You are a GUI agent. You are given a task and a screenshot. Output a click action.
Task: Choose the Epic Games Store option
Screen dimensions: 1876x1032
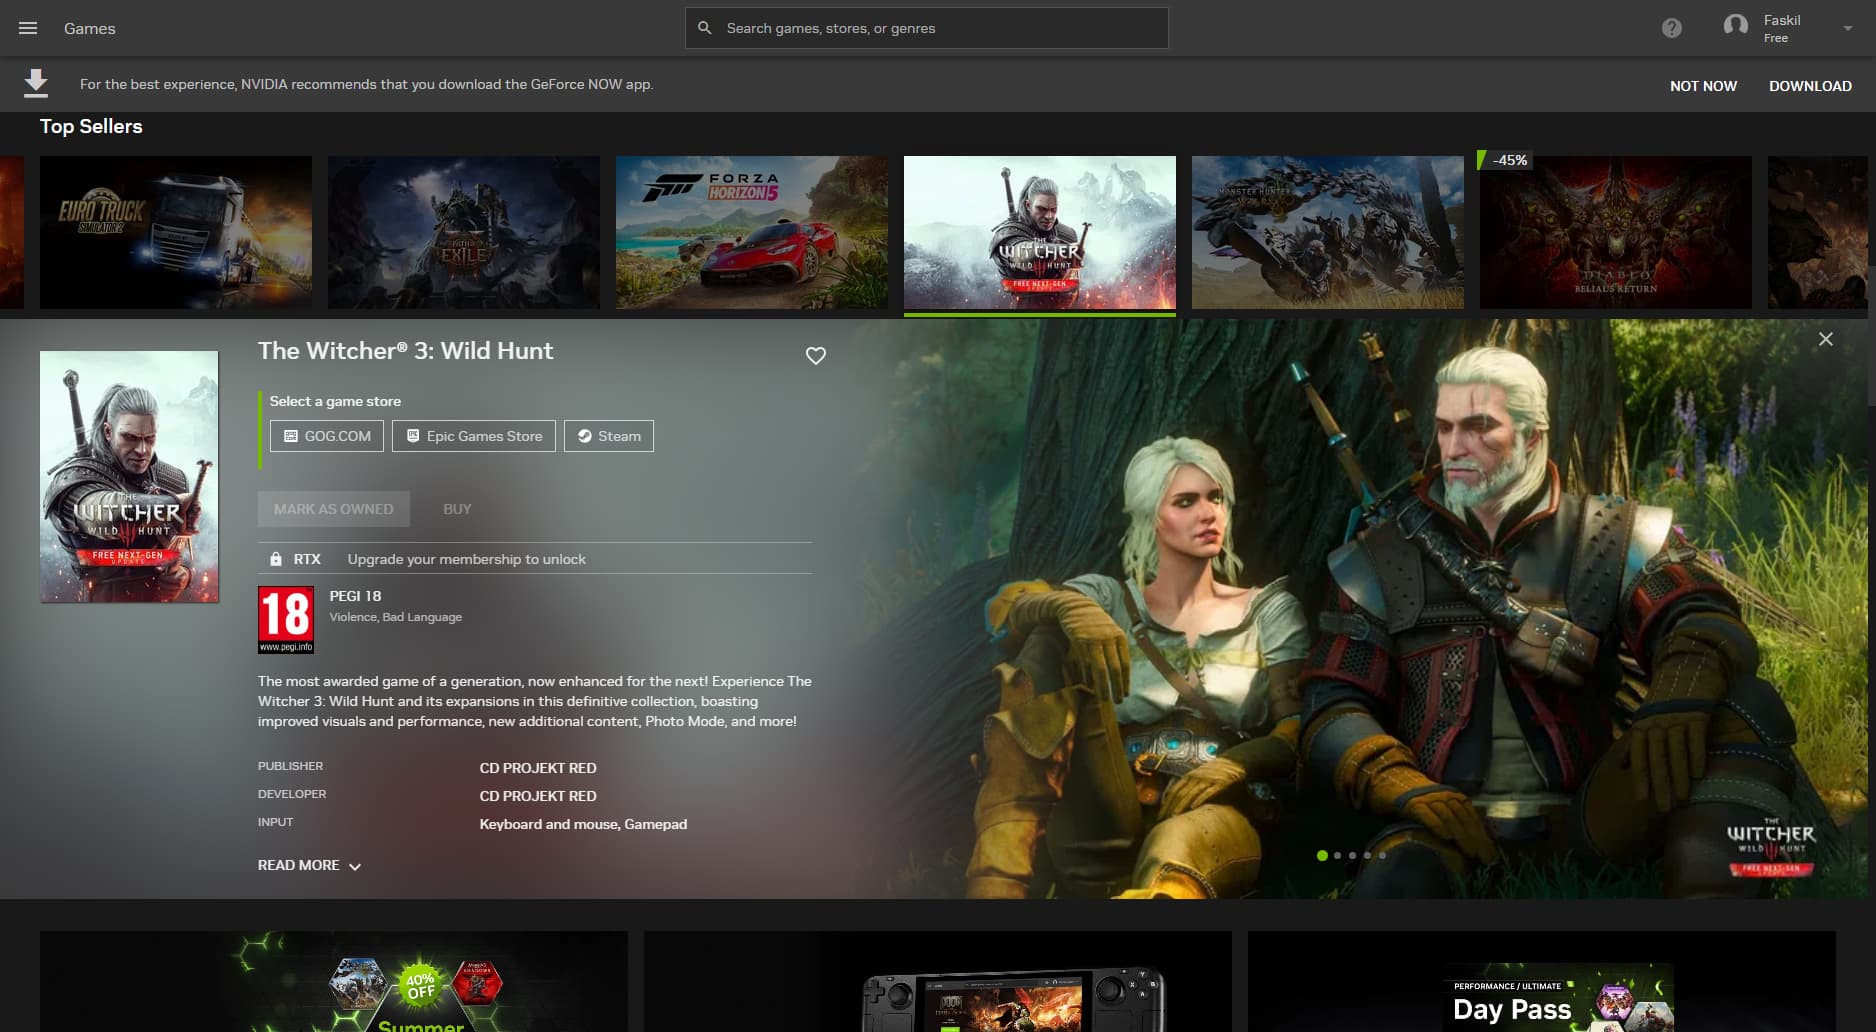coord(474,436)
